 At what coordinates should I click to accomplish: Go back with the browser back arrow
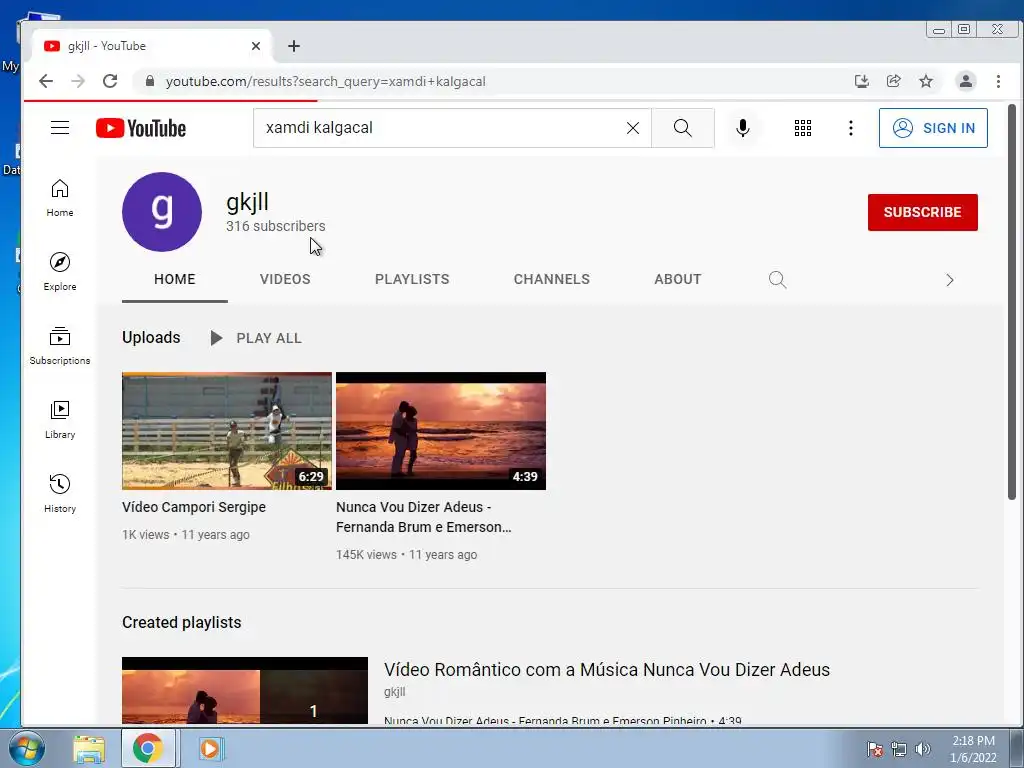pyautogui.click(x=46, y=81)
